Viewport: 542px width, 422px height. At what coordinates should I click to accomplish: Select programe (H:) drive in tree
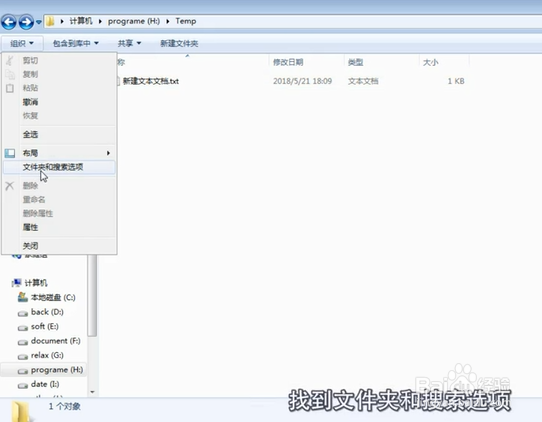[57, 370]
